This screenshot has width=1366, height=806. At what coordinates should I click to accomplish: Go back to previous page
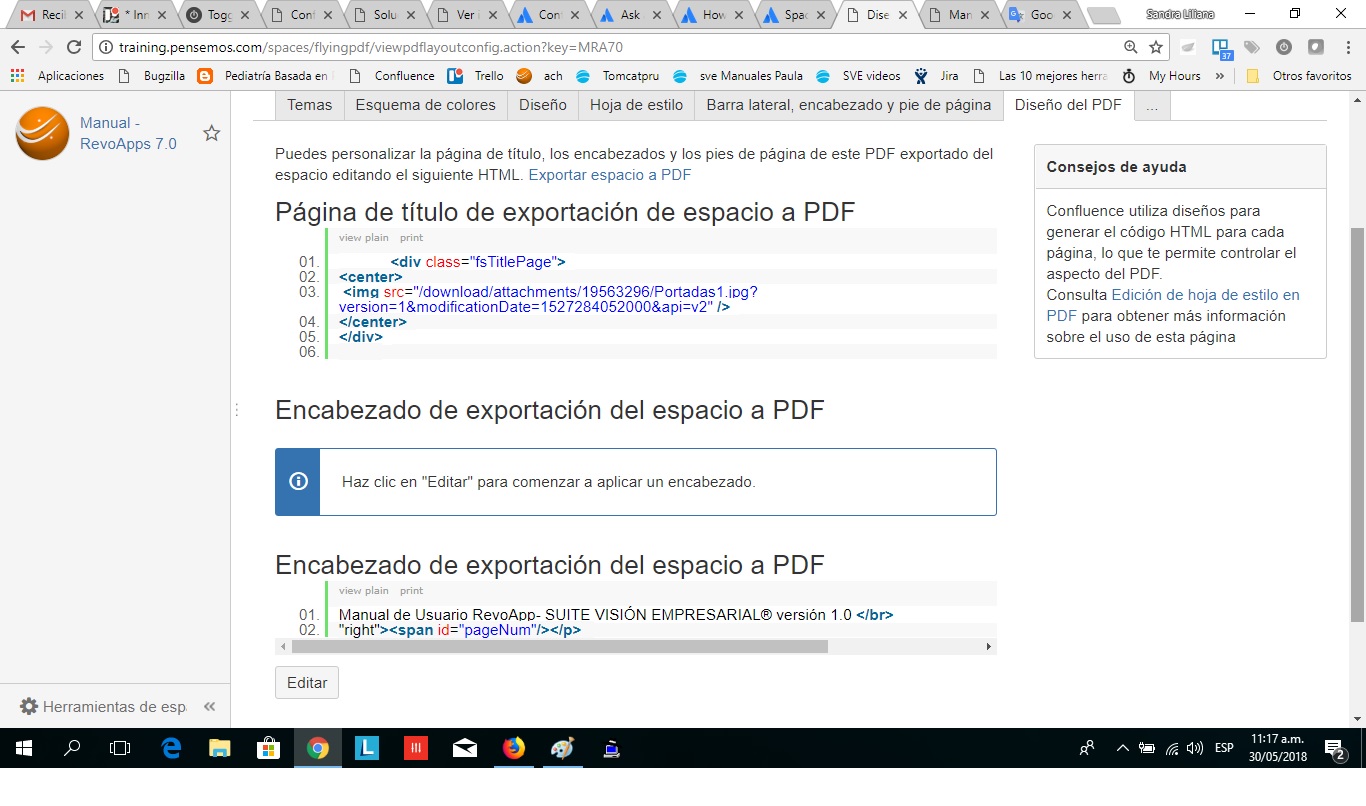pyautogui.click(x=17, y=47)
